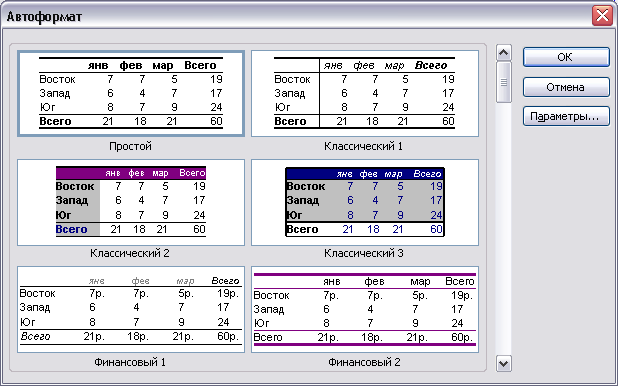Click the Простой caption label
Image resolution: width=618 pixels, height=386 pixels.
(x=130, y=146)
